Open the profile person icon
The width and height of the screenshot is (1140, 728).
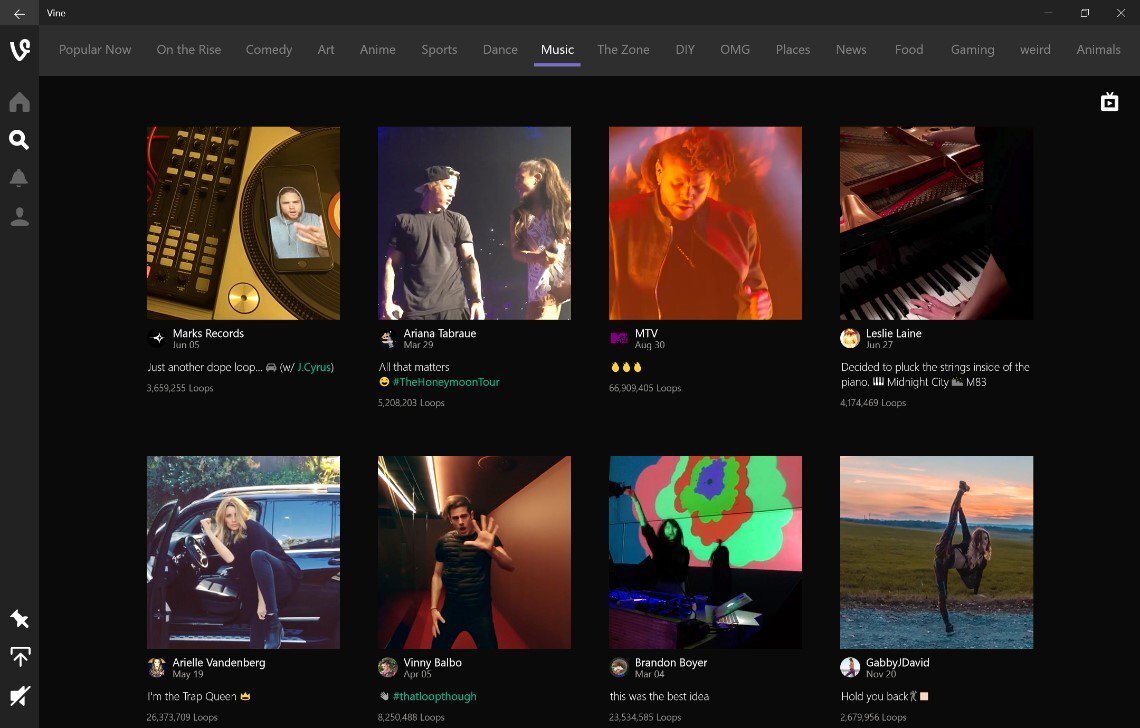(x=19, y=217)
